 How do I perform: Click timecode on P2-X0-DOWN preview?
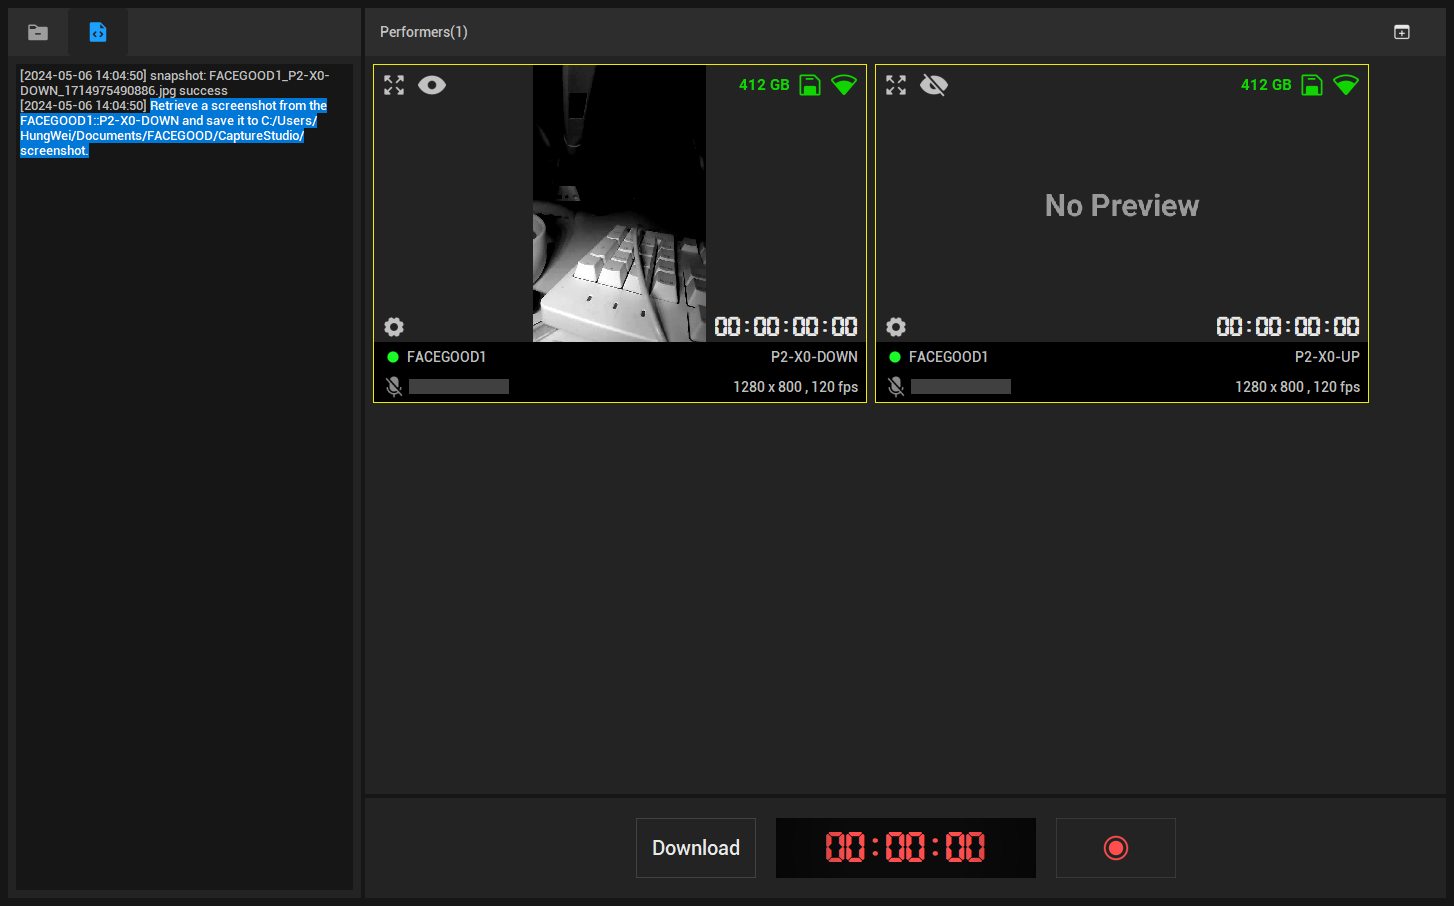pyautogui.click(x=786, y=327)
